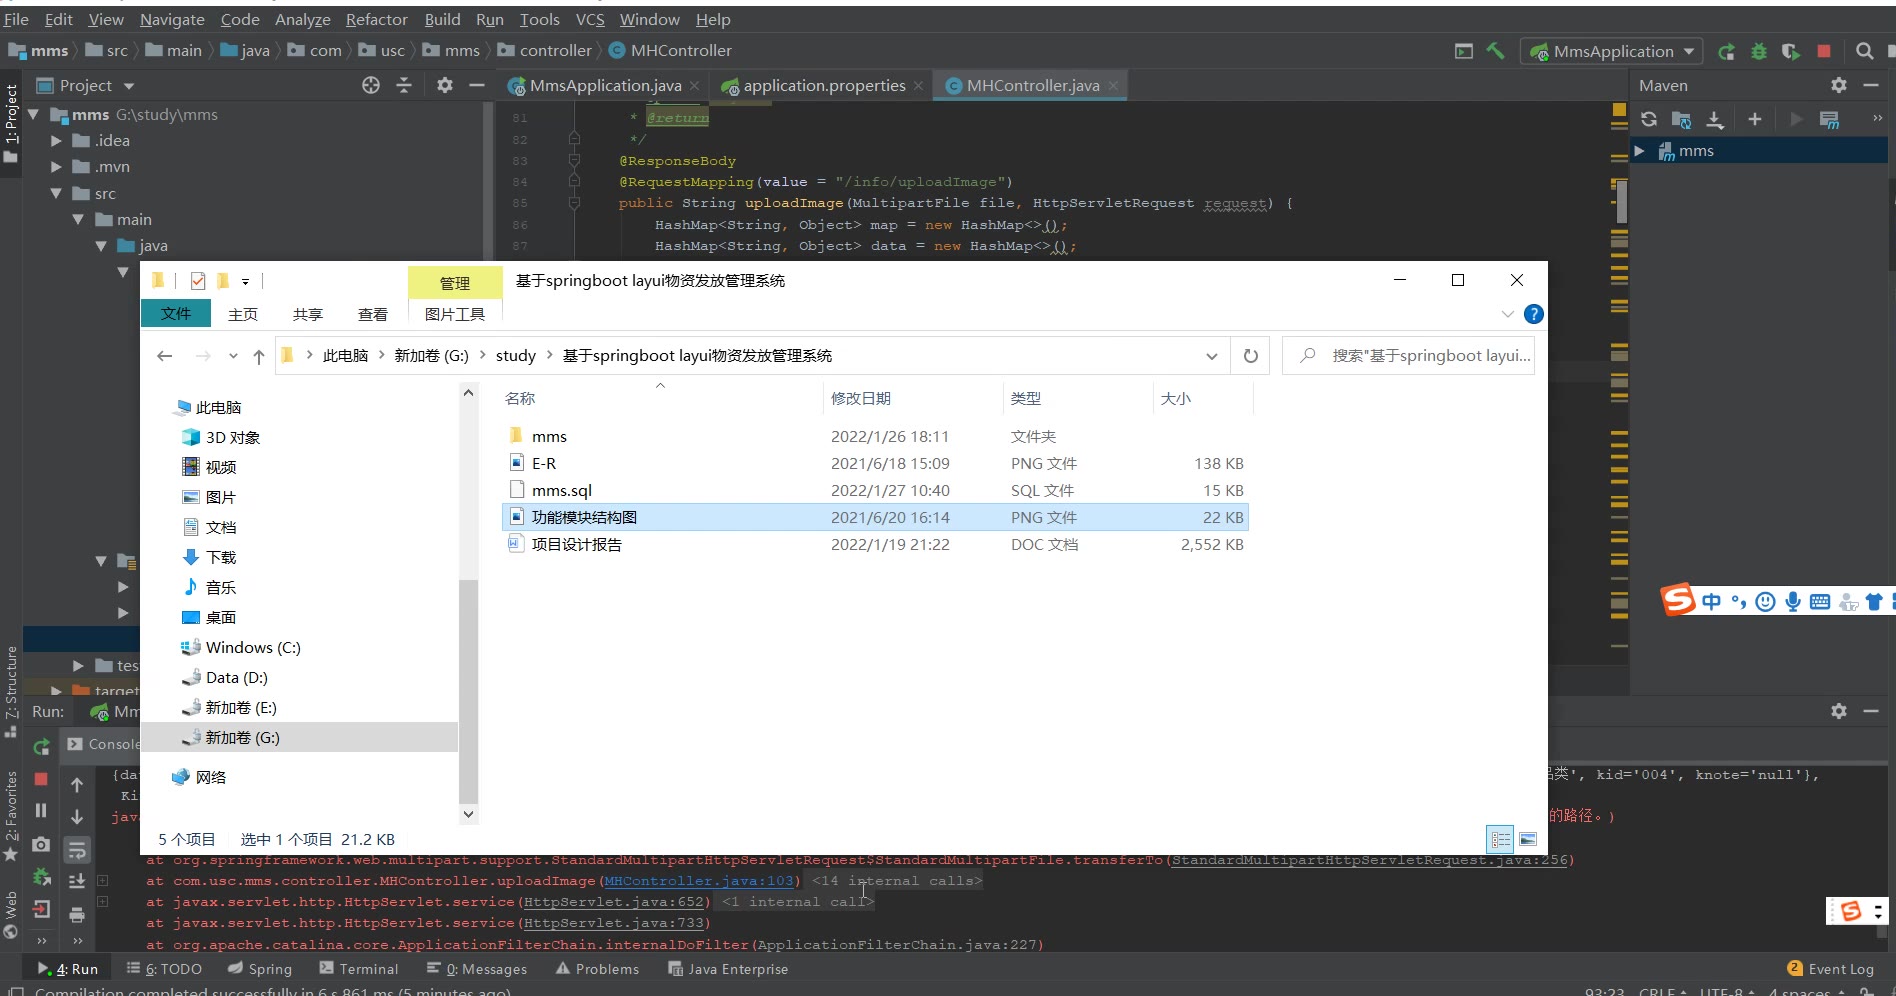Open Explorer help question mark
The width and height of the screenshot is (1896, 996).
click(x=1533, y=314)
